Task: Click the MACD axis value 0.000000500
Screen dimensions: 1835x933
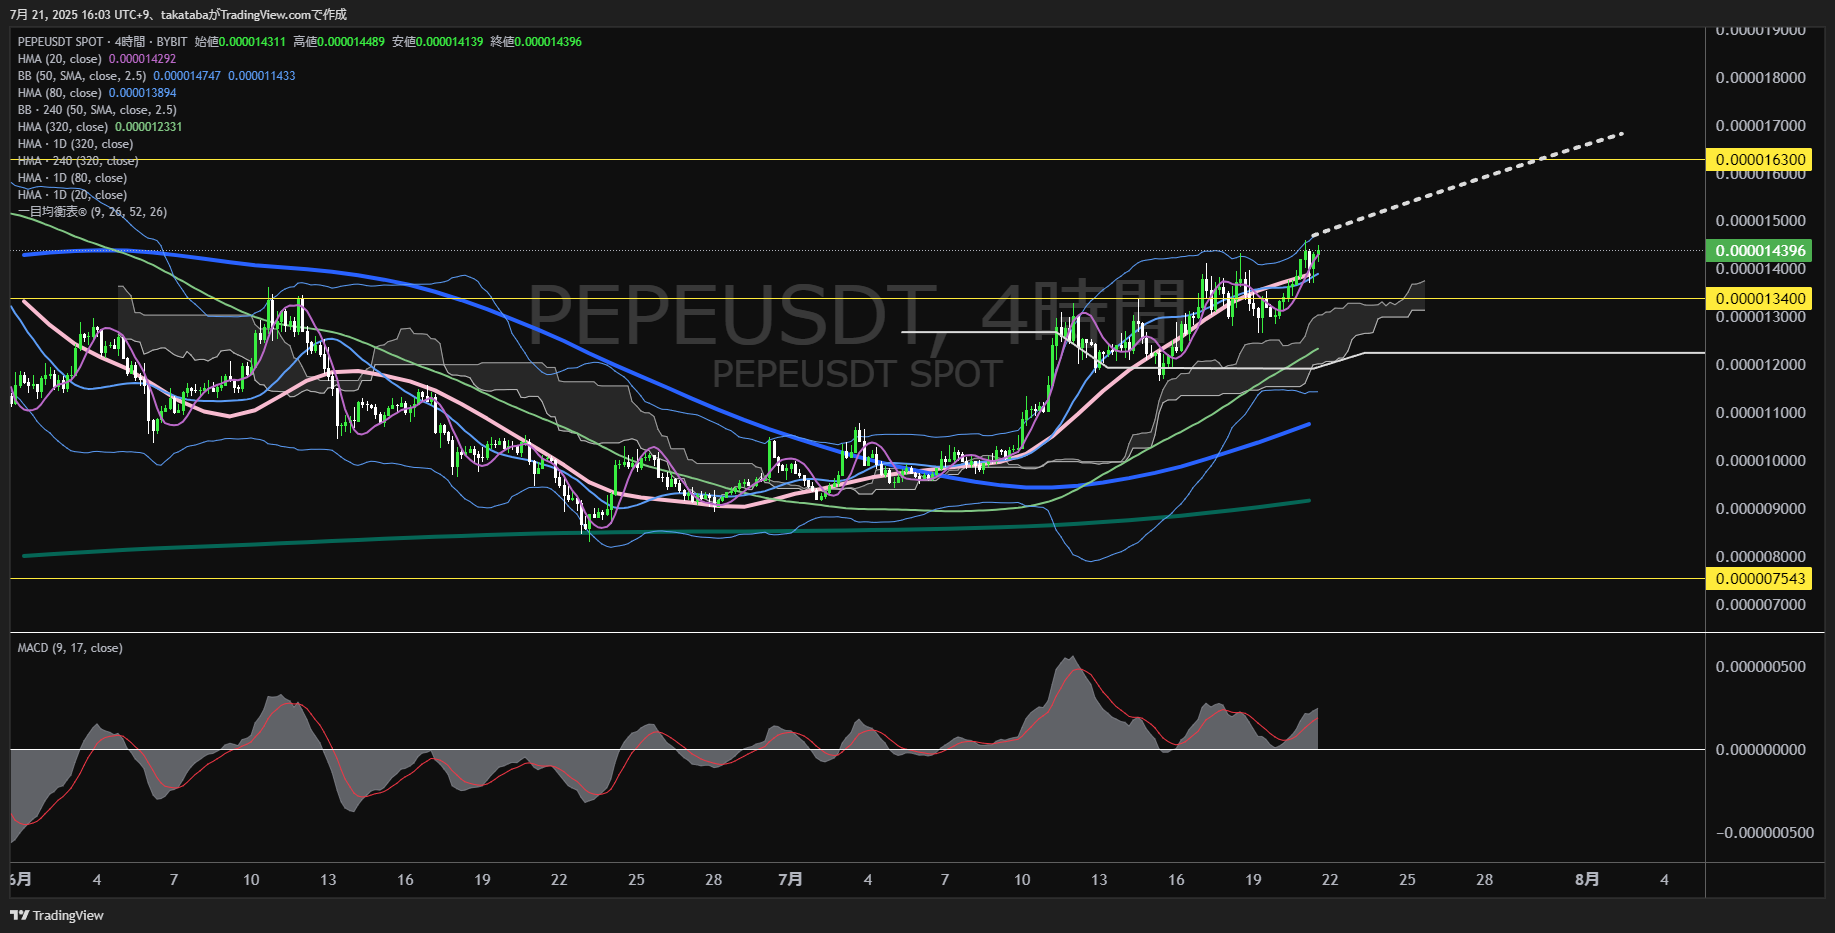Action: pyautogui.click(x=1760, y=667)
